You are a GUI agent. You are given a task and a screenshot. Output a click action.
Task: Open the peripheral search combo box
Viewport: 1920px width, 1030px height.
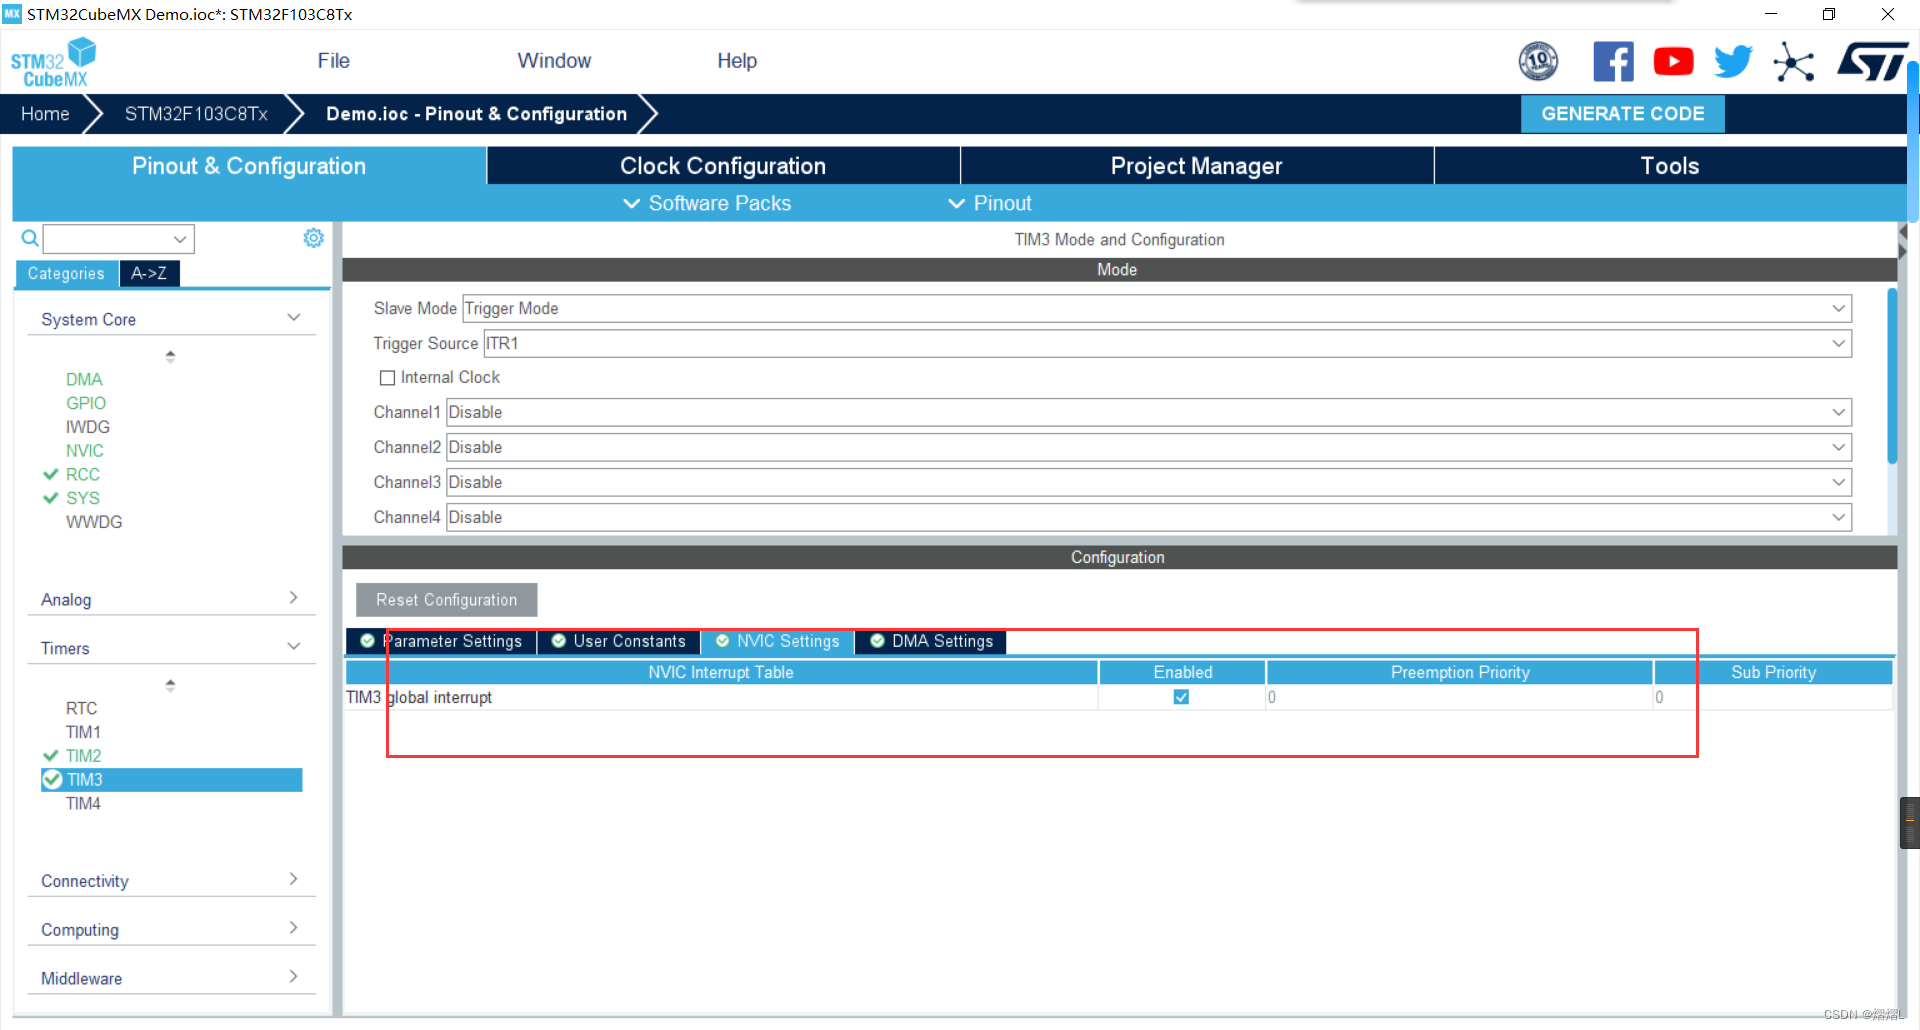point(118,239)
